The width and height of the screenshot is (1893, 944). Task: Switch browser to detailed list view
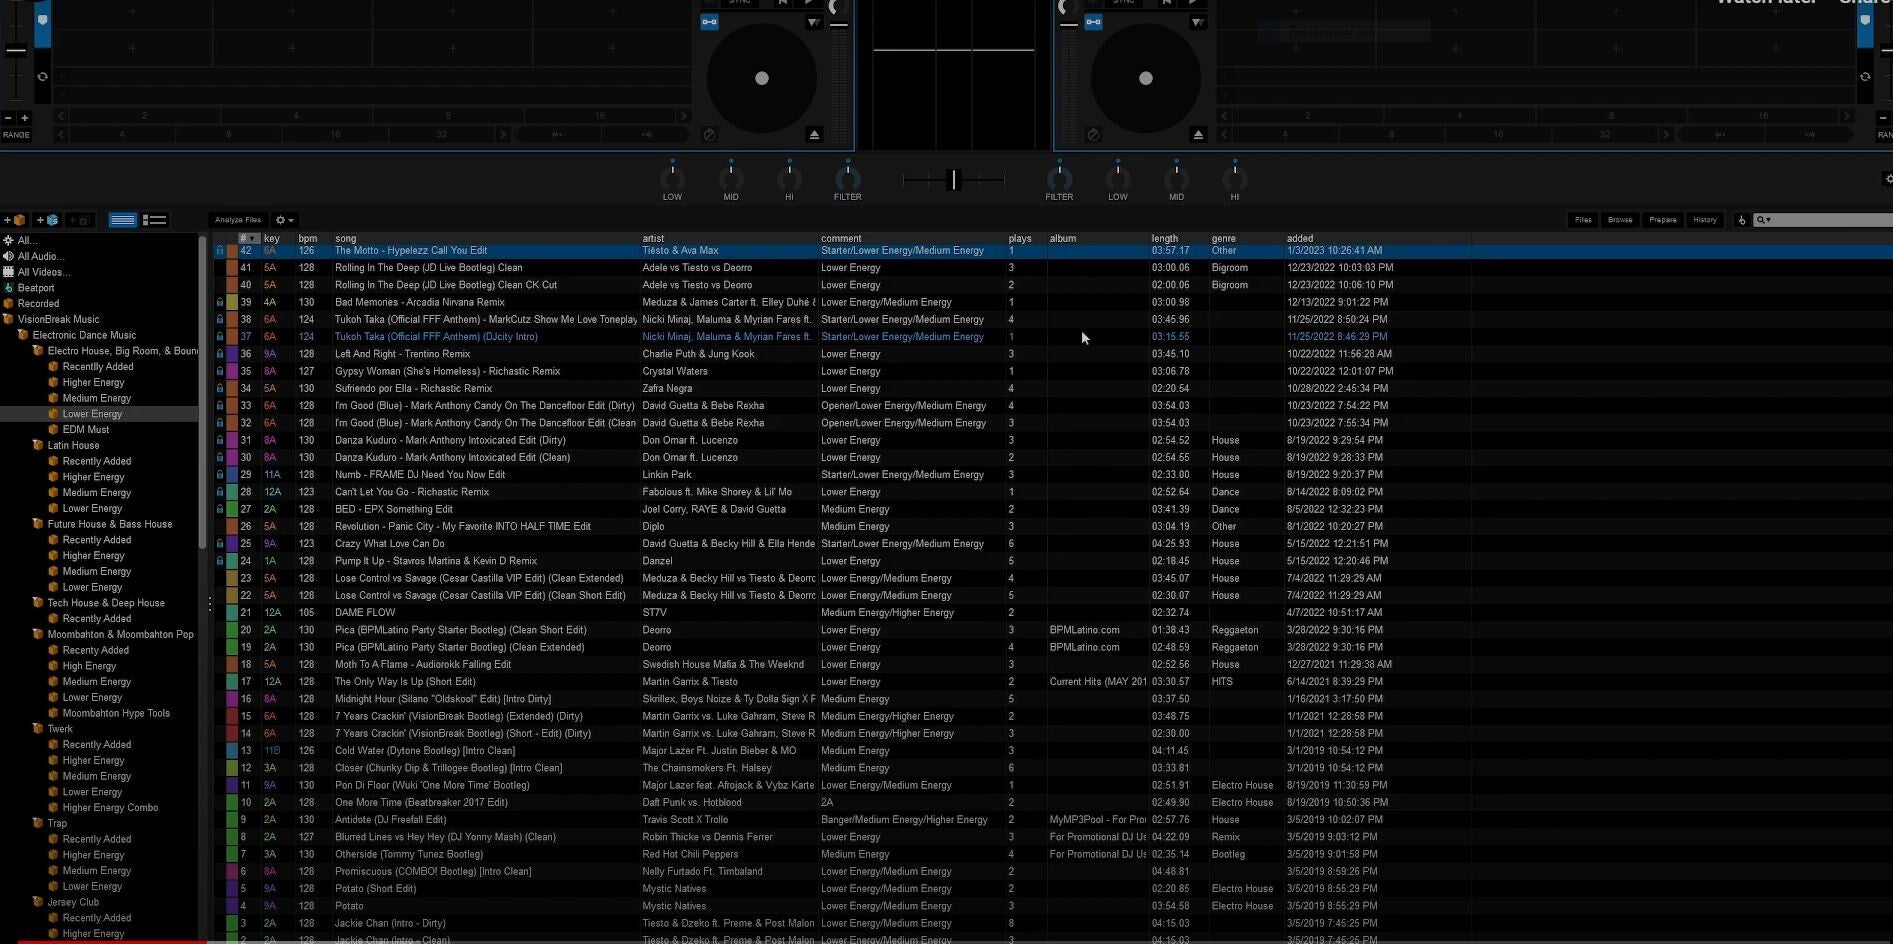point(155,220)
